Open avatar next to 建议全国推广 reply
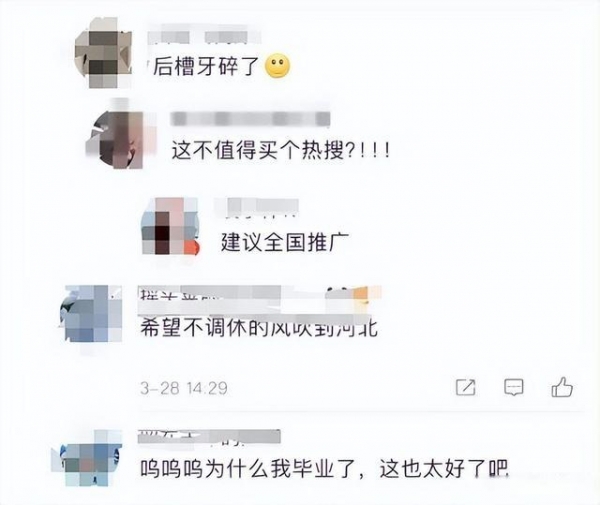 (x=170, y=226)
